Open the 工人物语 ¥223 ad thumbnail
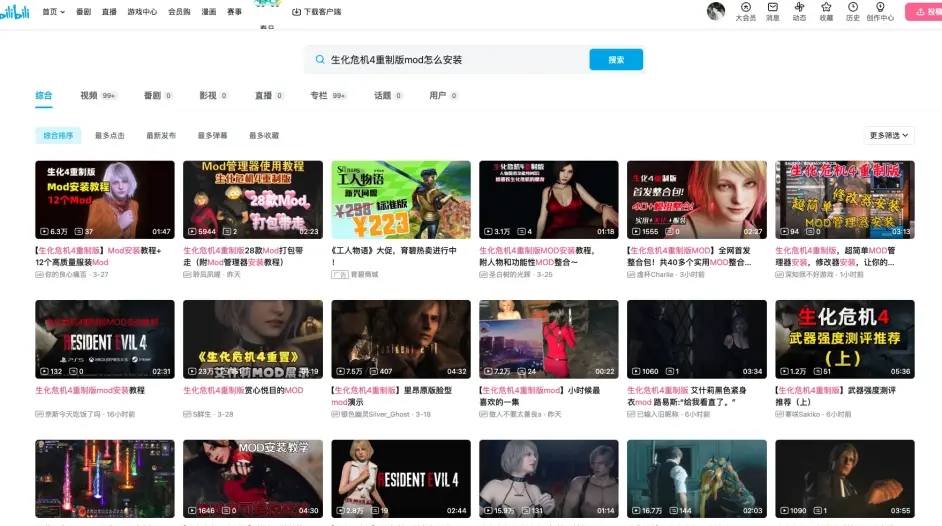 pyautogui.click(x=401, y=200)
